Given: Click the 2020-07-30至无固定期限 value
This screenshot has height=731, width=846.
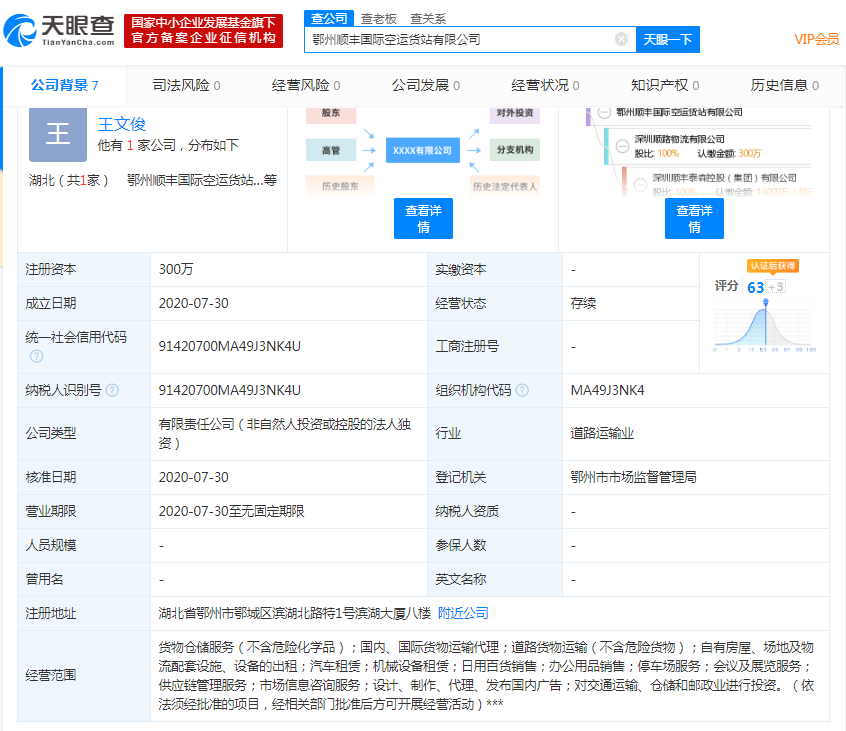Looking at the screenshot, I should (x=231, y=511).
